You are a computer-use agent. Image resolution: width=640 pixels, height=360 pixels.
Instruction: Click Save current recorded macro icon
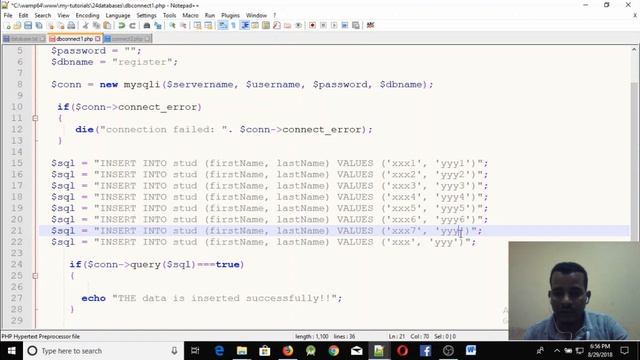[356, 25]
